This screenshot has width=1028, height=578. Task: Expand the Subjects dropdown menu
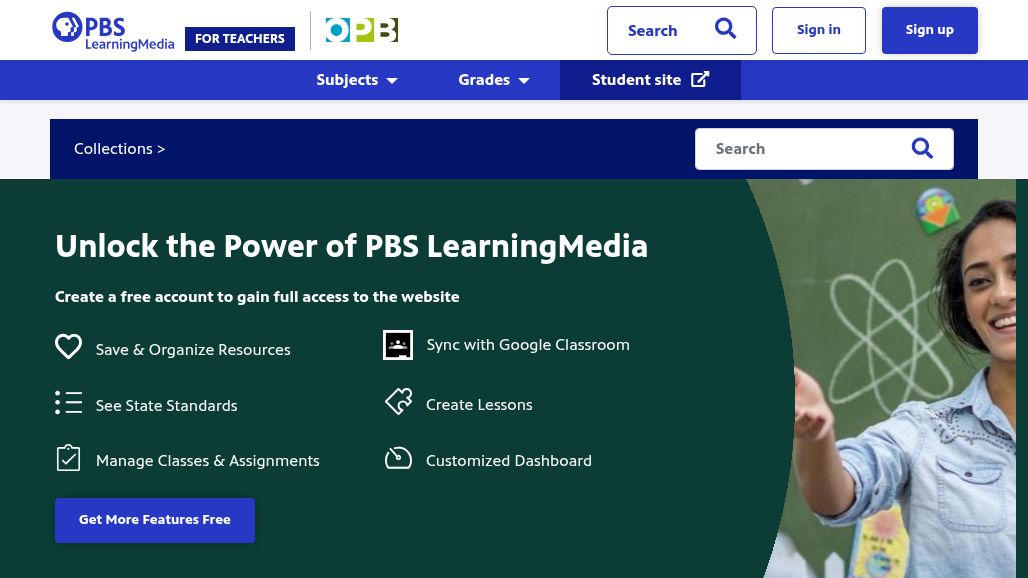pos(357,80)
